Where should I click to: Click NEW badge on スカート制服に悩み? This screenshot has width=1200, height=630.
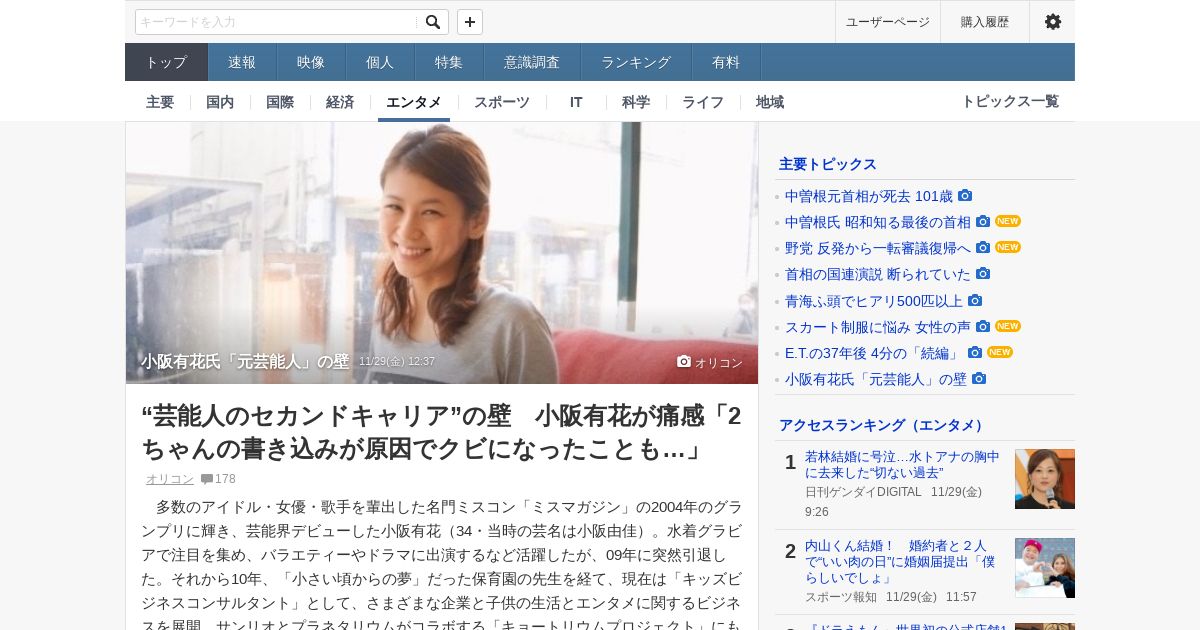pyautogui.click(x=1008, y=326)
